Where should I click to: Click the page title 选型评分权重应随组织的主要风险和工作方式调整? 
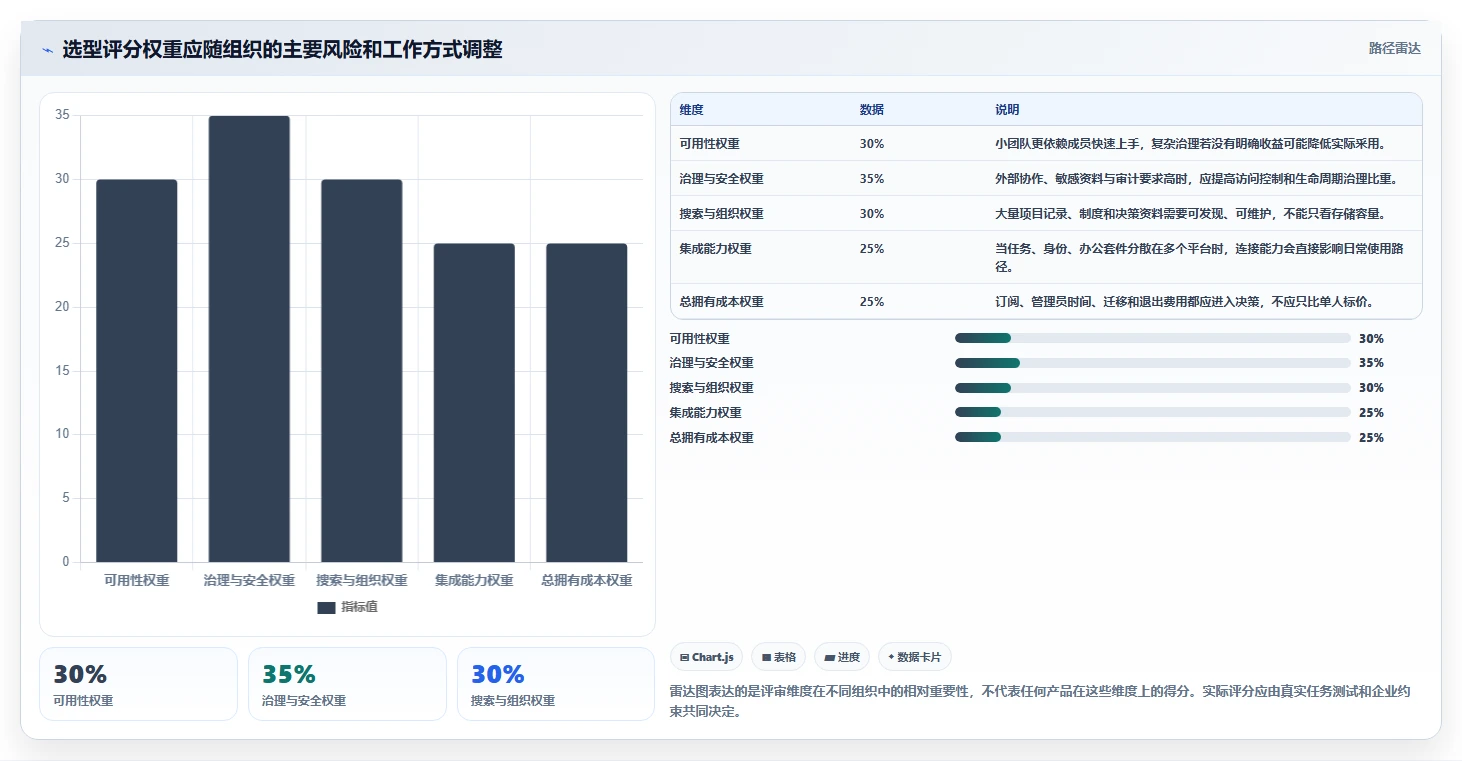[283, 49]
